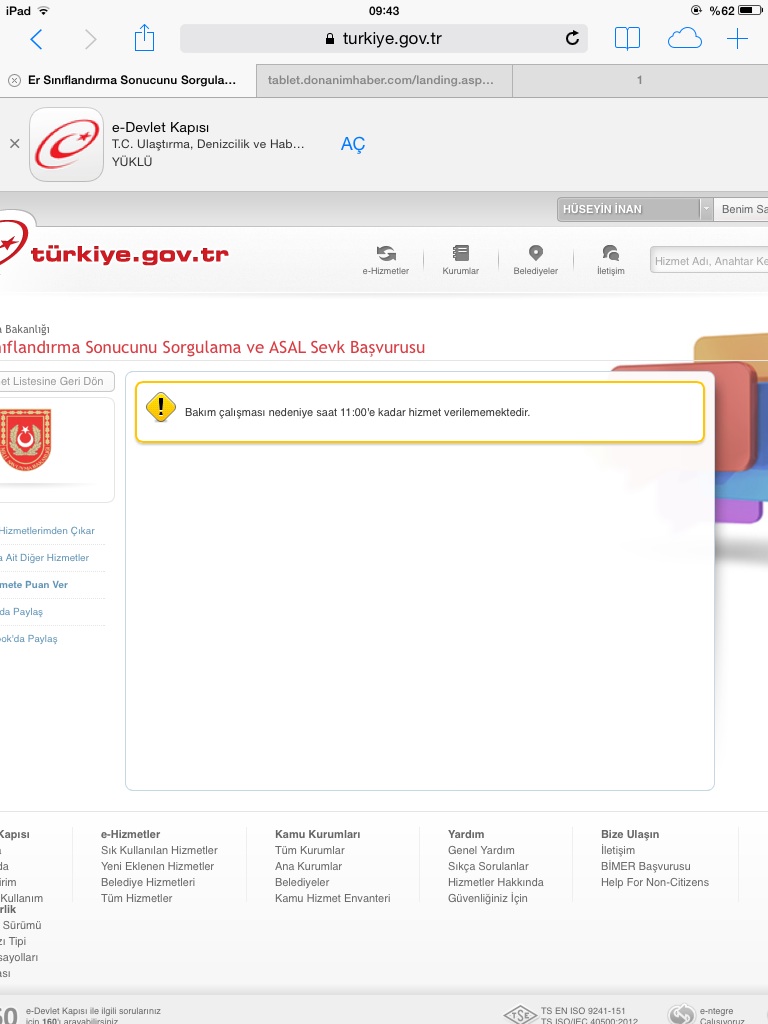
Task: Open Tüm Kurumlar footer link
Action: [310, 850]
